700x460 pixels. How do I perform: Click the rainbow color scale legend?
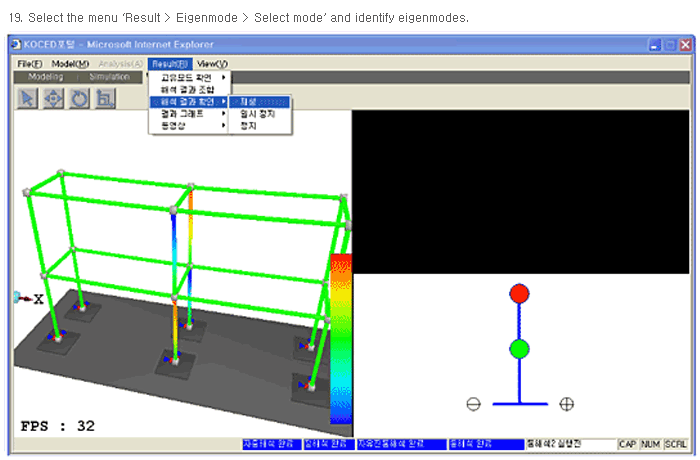[340, 340]
